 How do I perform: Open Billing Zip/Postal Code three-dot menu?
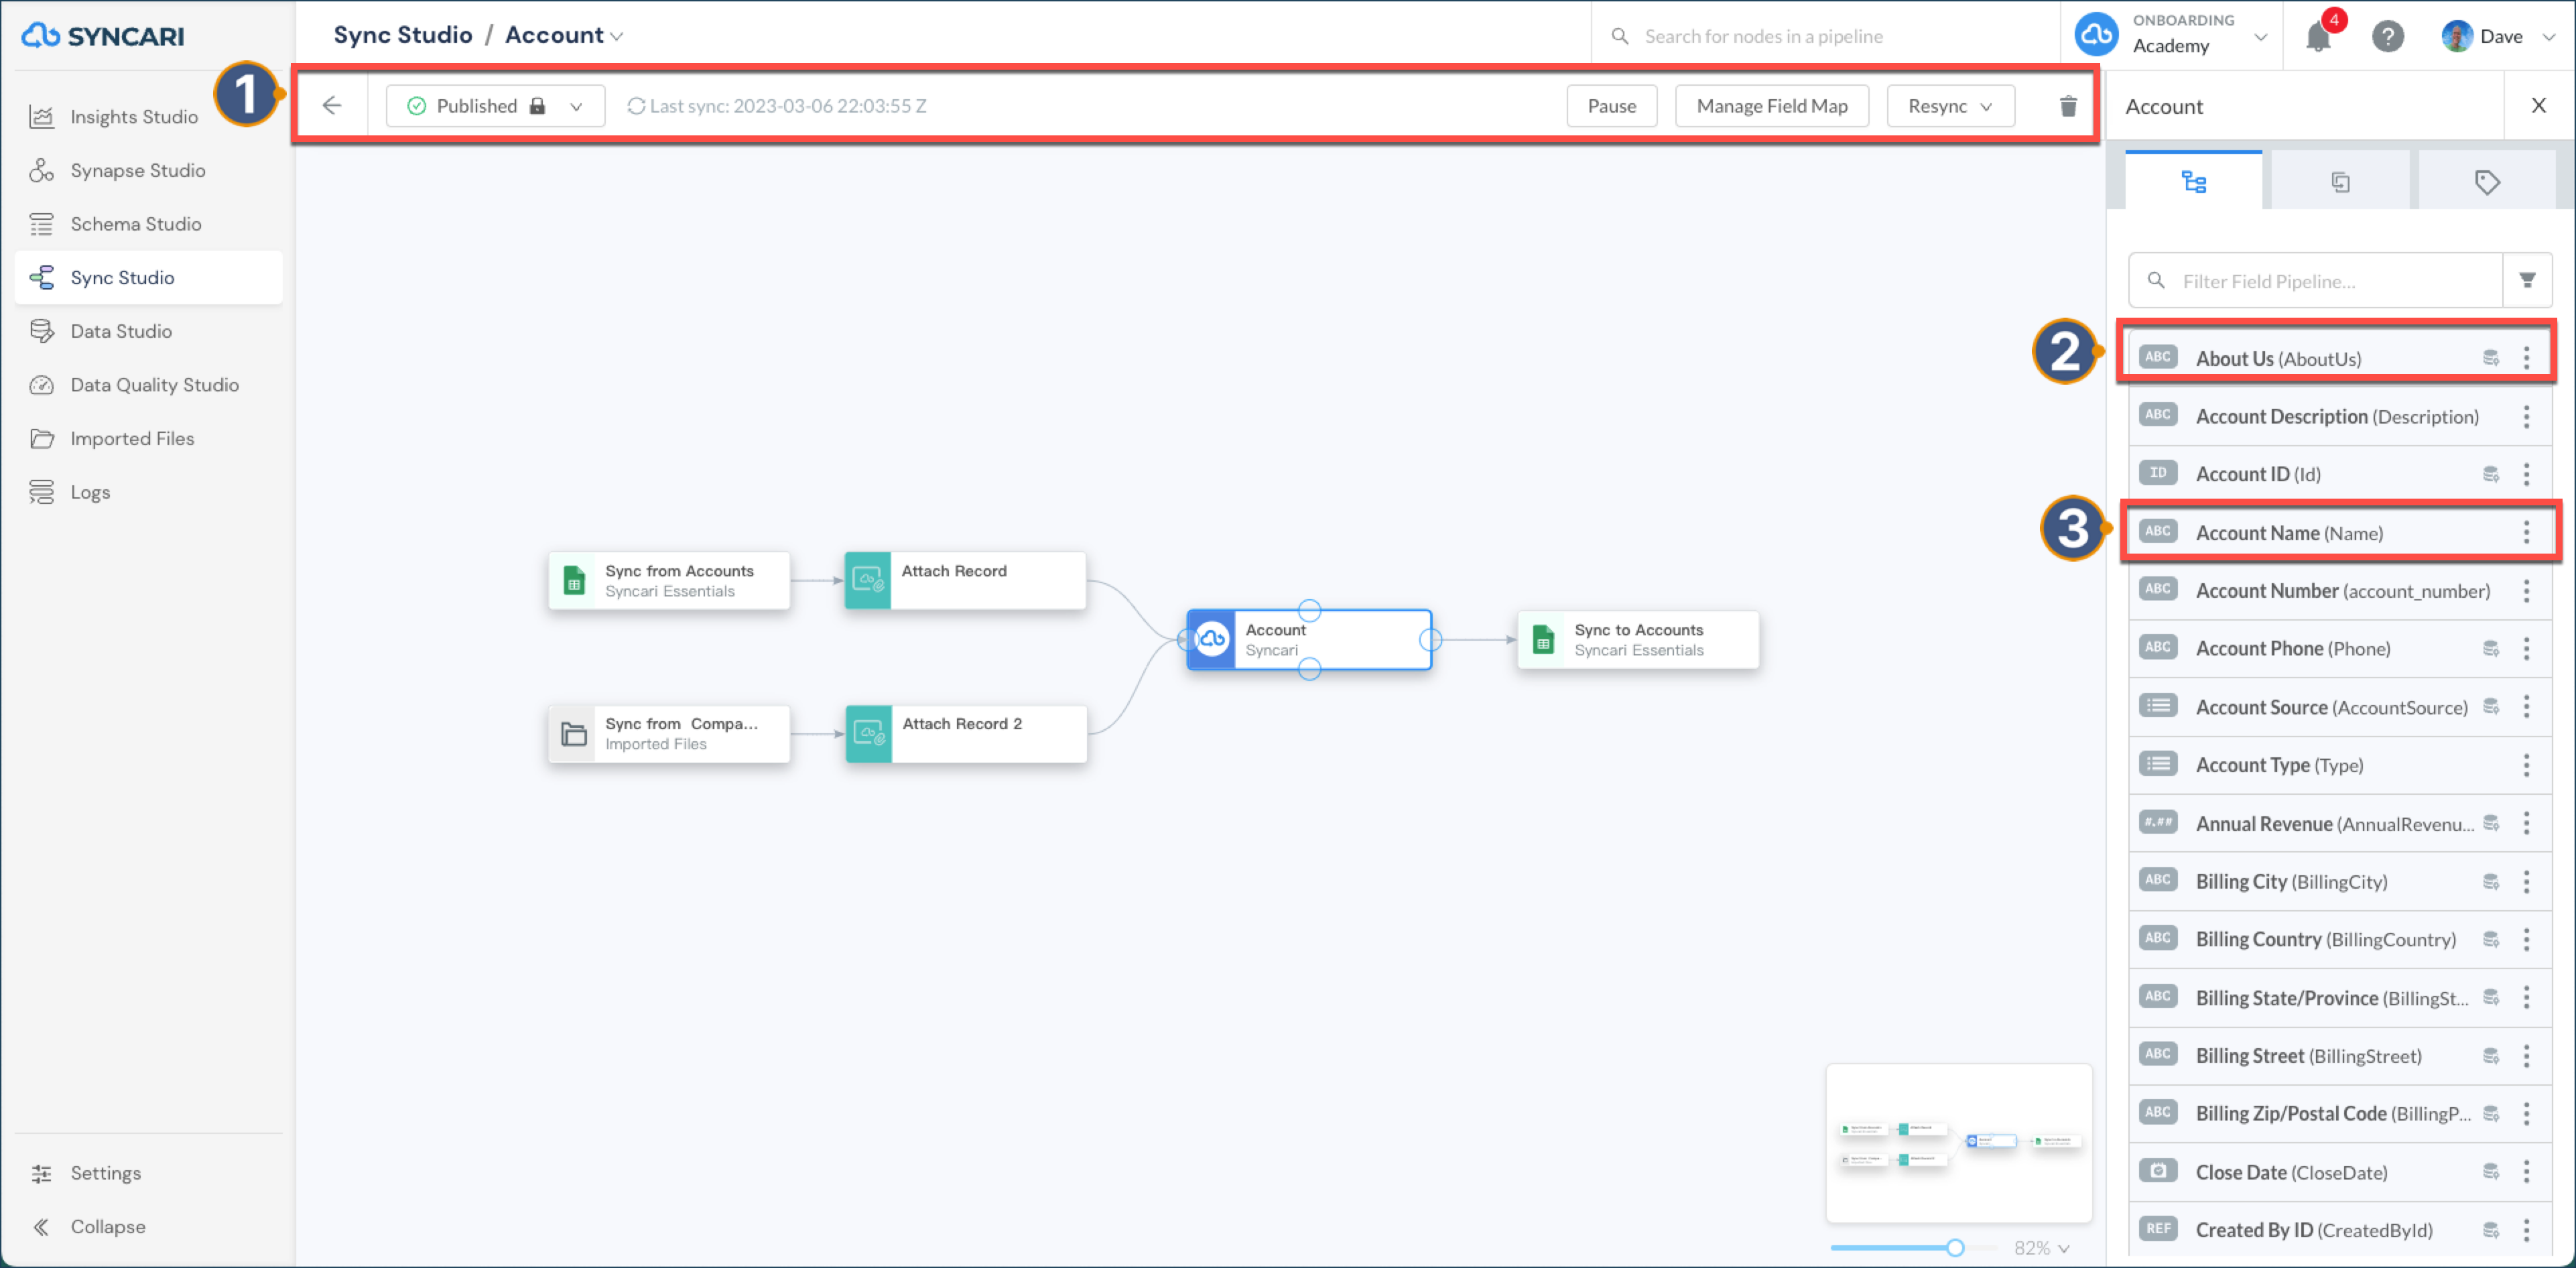tap(2526, 1113)
